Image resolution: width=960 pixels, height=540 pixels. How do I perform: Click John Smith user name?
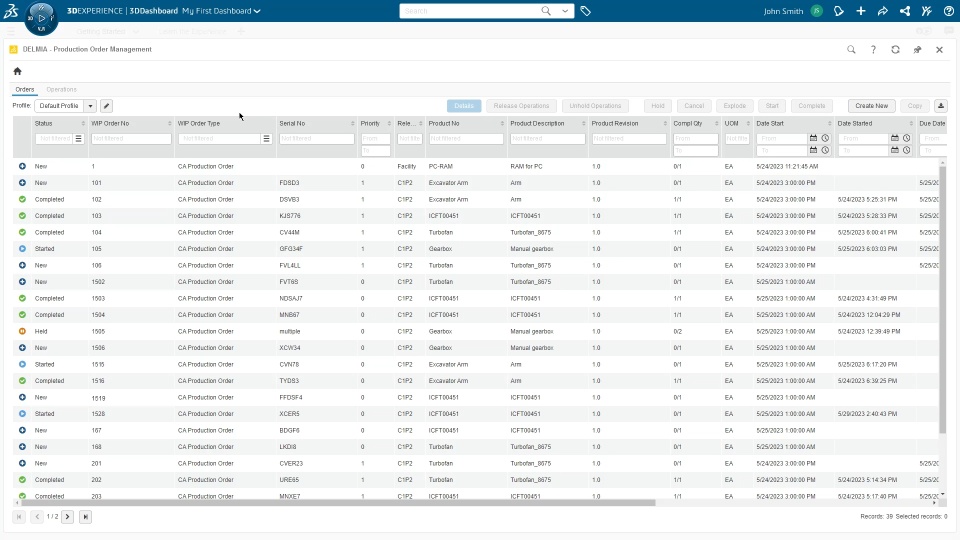point(783,11)
